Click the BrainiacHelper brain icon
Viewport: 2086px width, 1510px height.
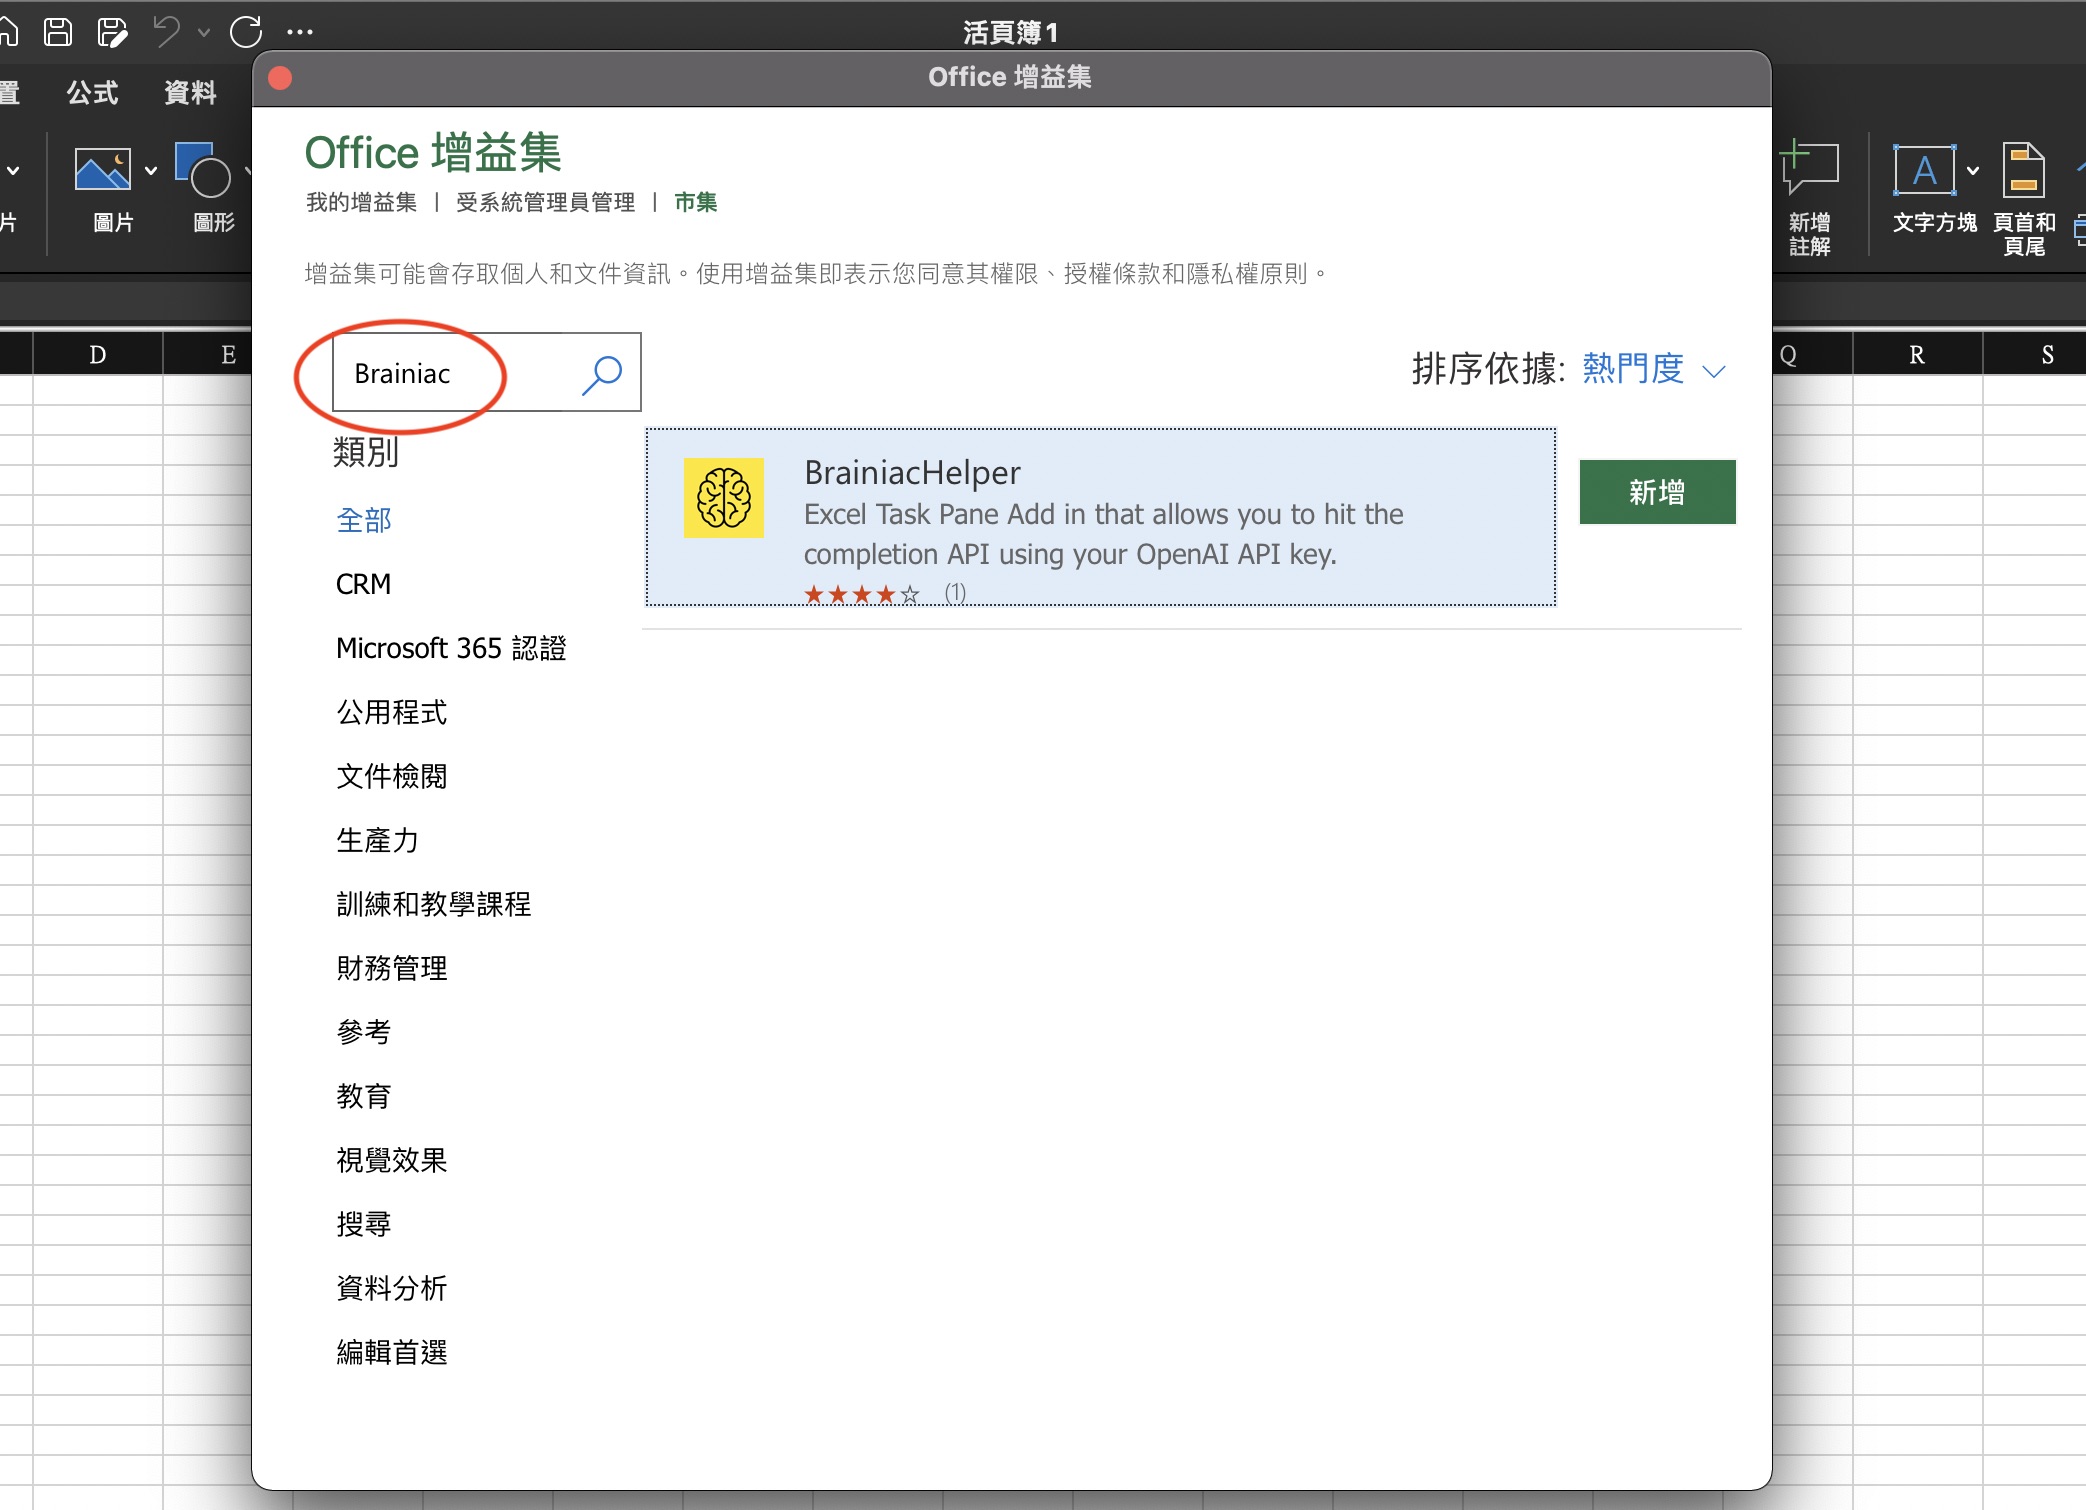click(x=724, y=498)
